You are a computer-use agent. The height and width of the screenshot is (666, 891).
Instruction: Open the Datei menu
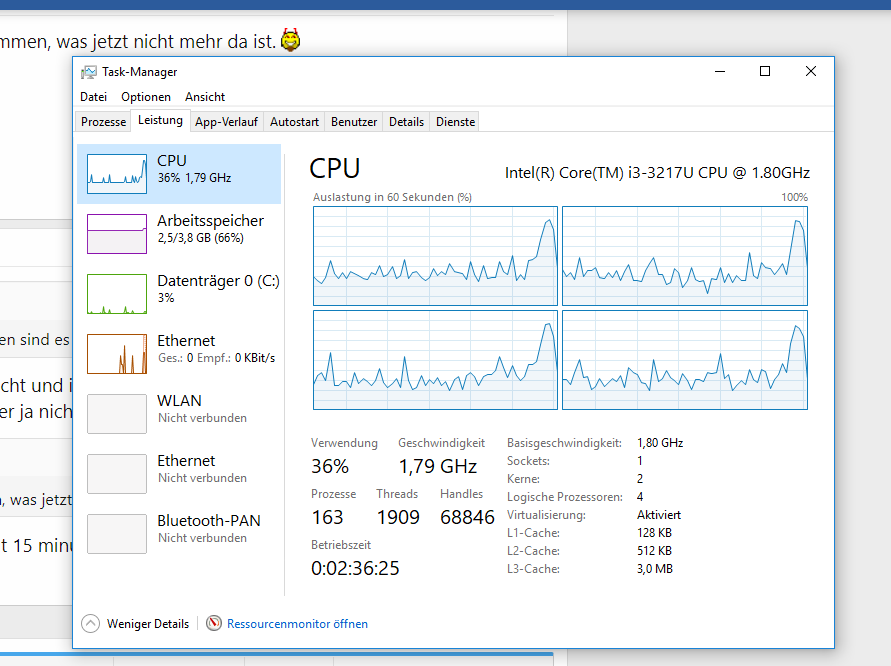click(93, 97)
